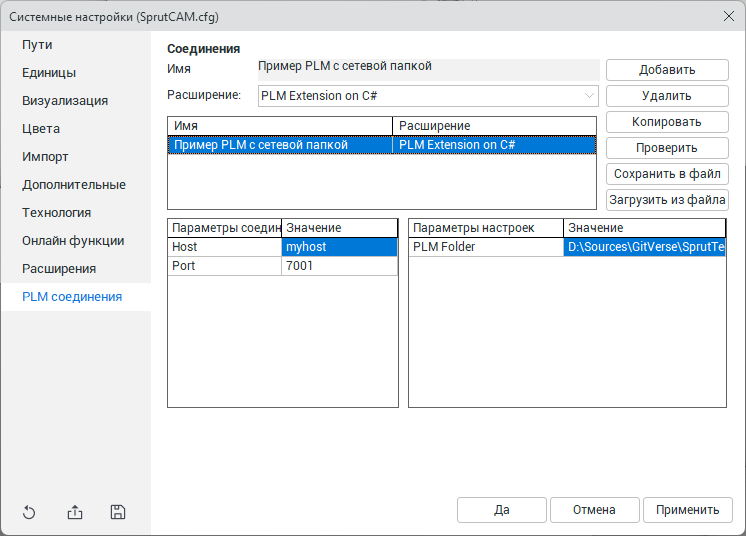Select the Port value cell 7001

(340, 267)
